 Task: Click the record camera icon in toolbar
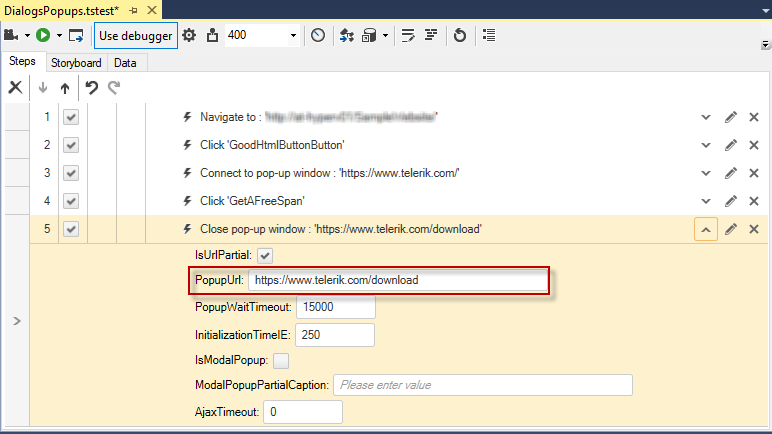tap(11, 35)
